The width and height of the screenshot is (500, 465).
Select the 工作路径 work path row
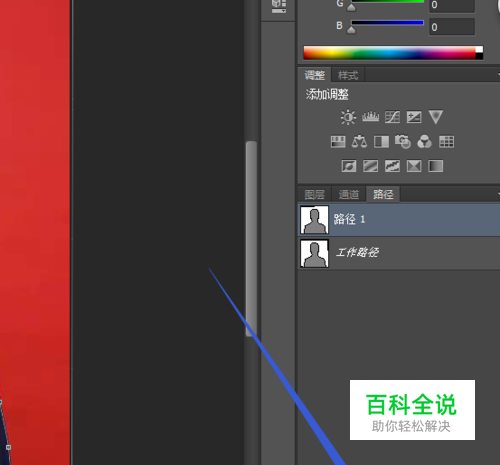coord(399,253)
